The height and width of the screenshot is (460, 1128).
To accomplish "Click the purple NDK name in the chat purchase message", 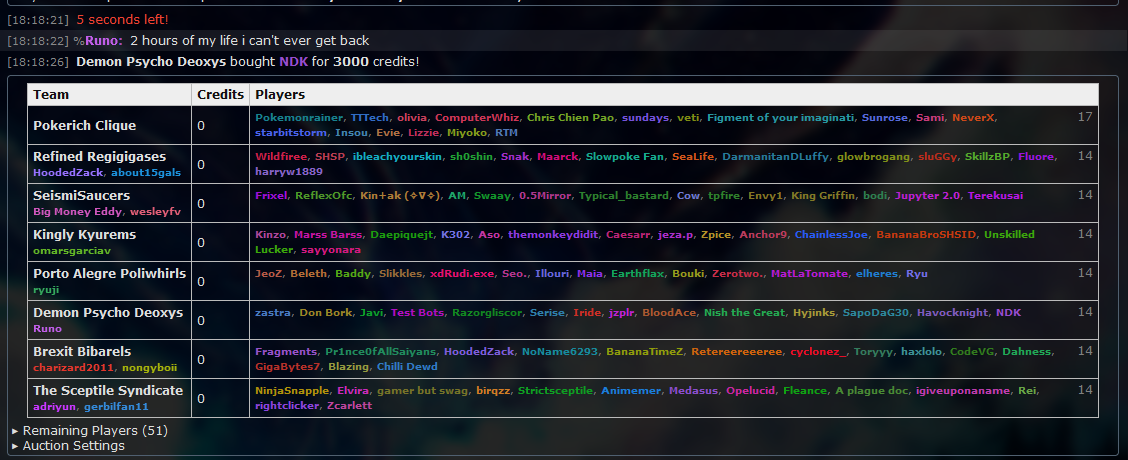I will coord(293,62).
